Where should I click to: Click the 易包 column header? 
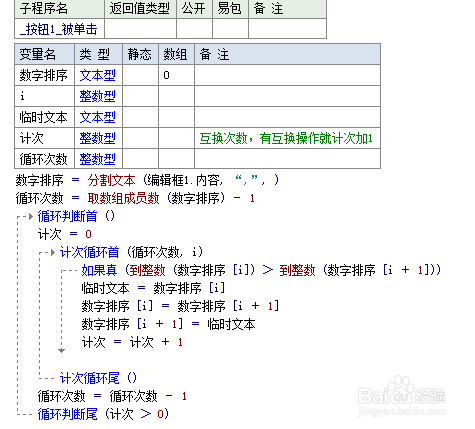point(229,8)
